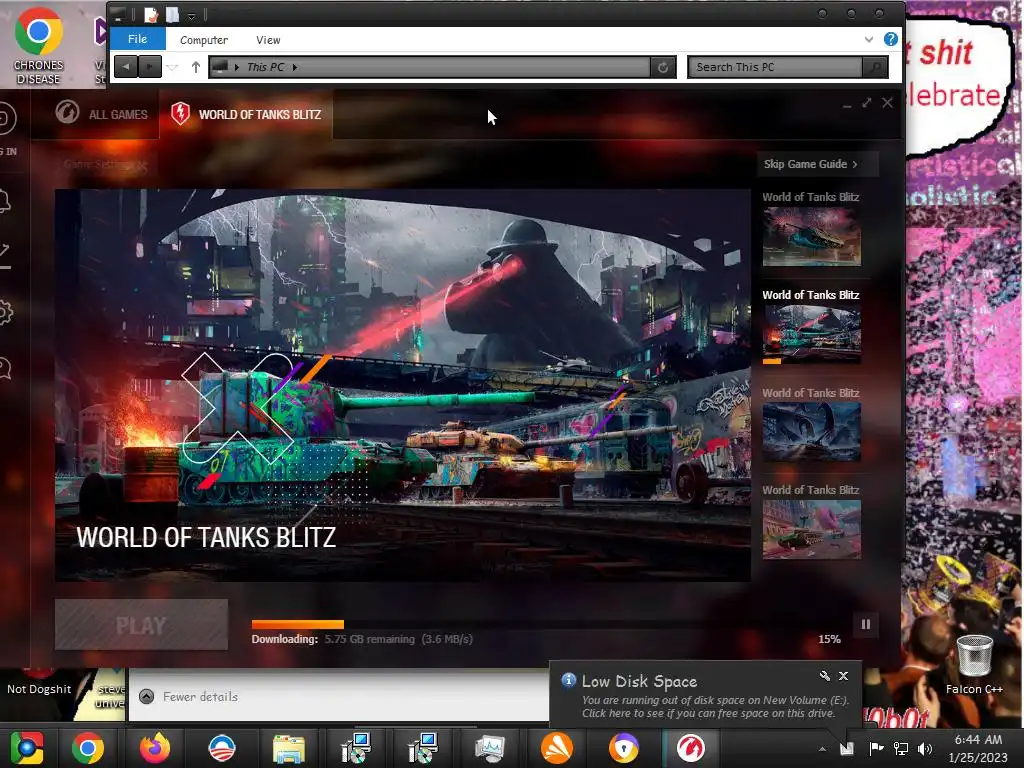The height and width of the screenshot is (768, 1024).
Task: Open the orange Avast taskbar icon
Action: 557,748
